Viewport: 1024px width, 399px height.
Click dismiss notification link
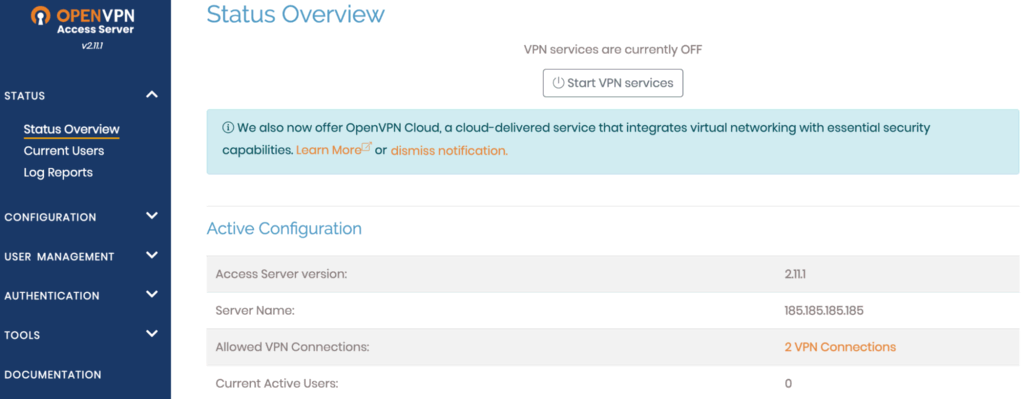pos(449,150)
